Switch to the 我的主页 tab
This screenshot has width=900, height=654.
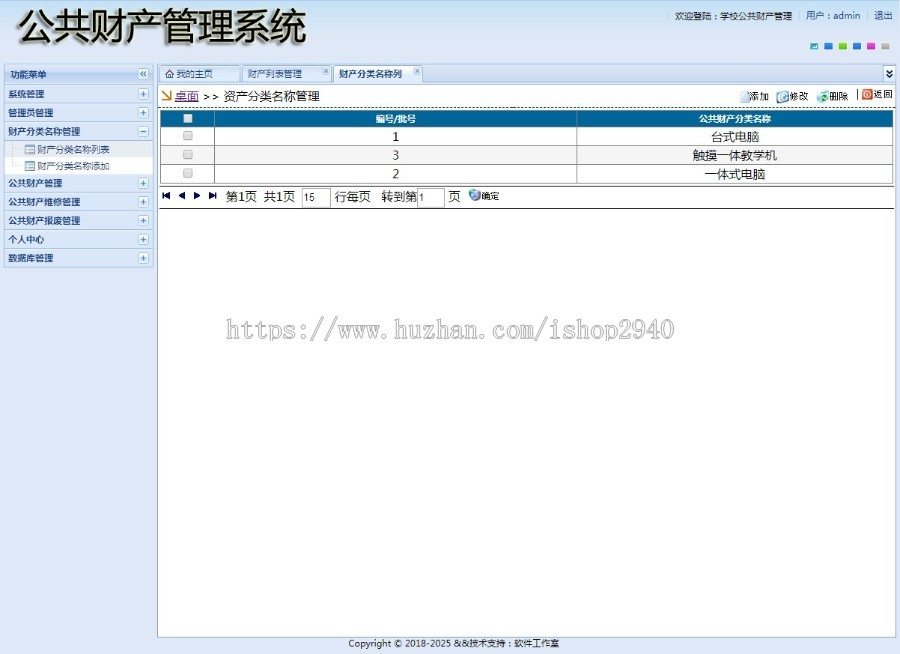click(199, 74)
